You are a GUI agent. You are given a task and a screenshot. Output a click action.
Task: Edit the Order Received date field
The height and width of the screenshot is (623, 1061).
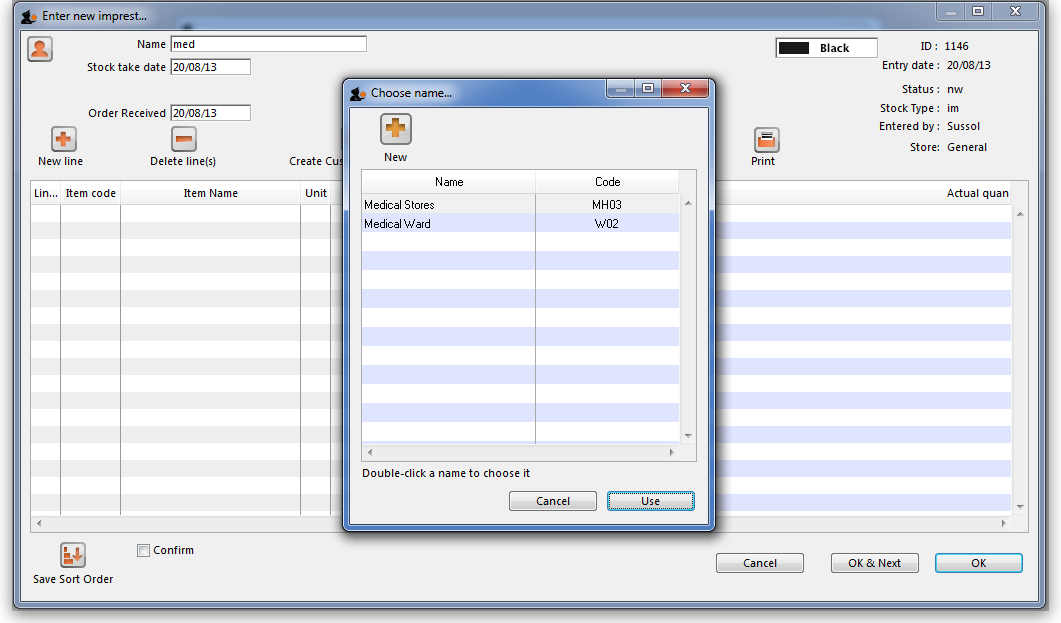[210, 113]
